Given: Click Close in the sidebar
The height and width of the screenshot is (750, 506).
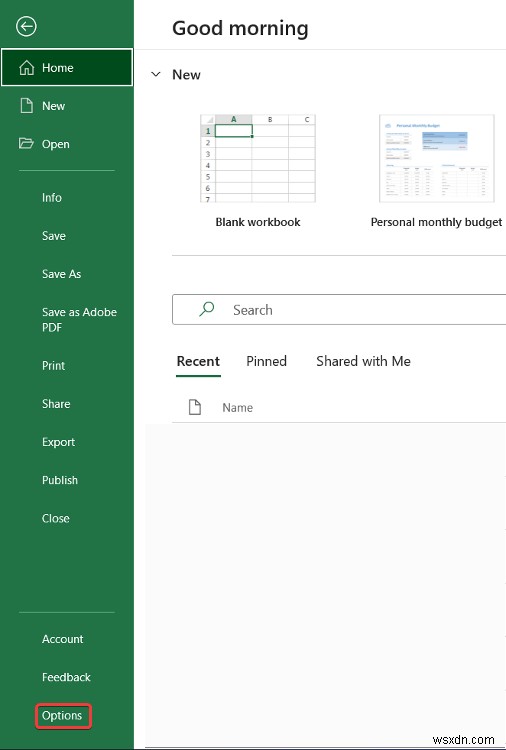Looking at the screenshot, I should coord(55,518).
